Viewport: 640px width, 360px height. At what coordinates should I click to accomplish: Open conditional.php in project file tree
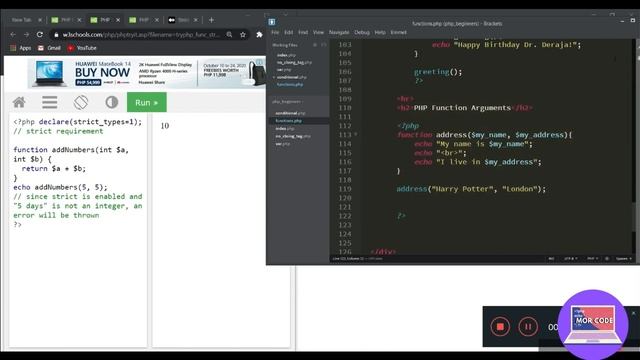(290, 113)
